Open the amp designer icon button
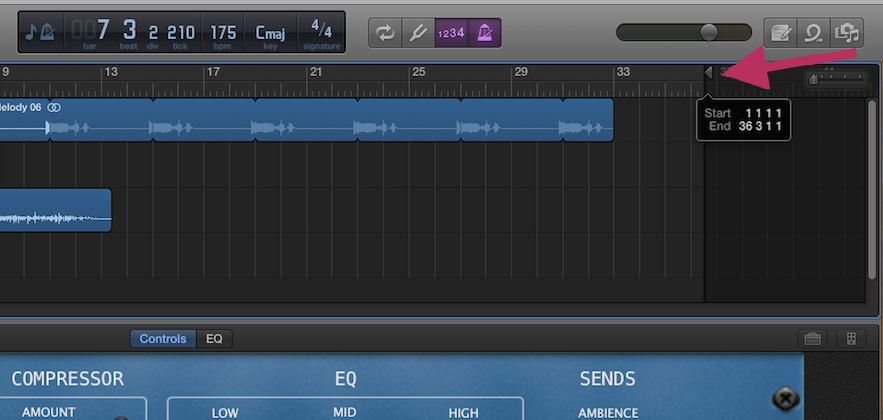The height and width of the screenshot is (420, 883). coord(812,339)
